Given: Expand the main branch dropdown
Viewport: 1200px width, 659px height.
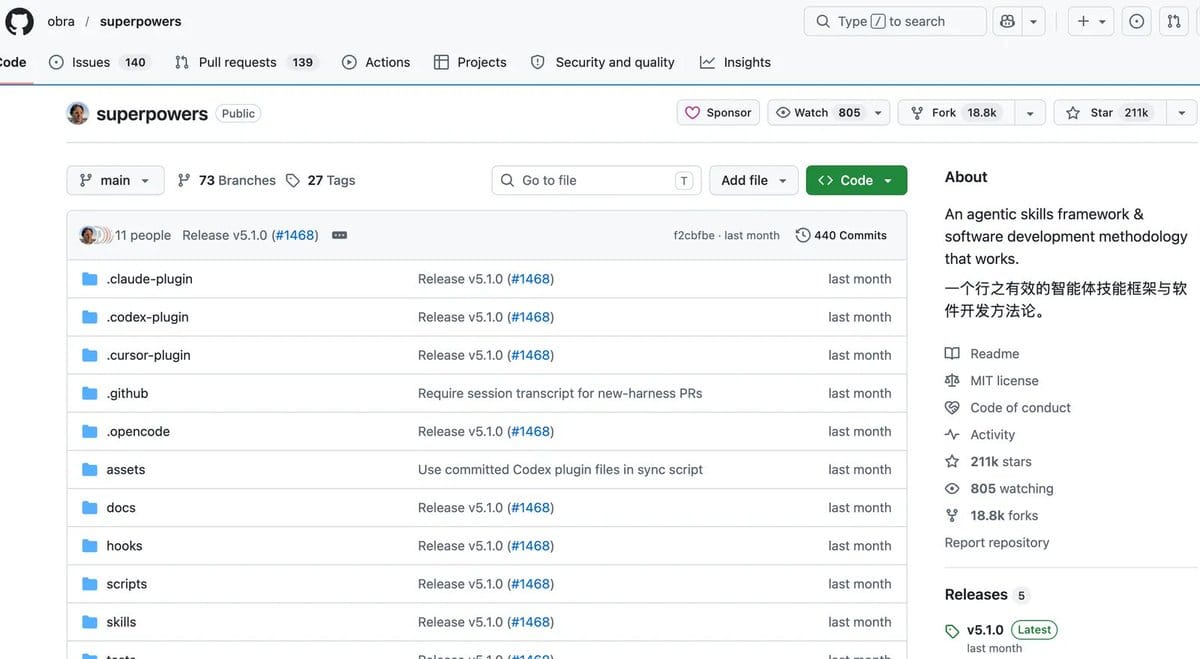Looking at the screenshot, I should (x=114, y=180).
